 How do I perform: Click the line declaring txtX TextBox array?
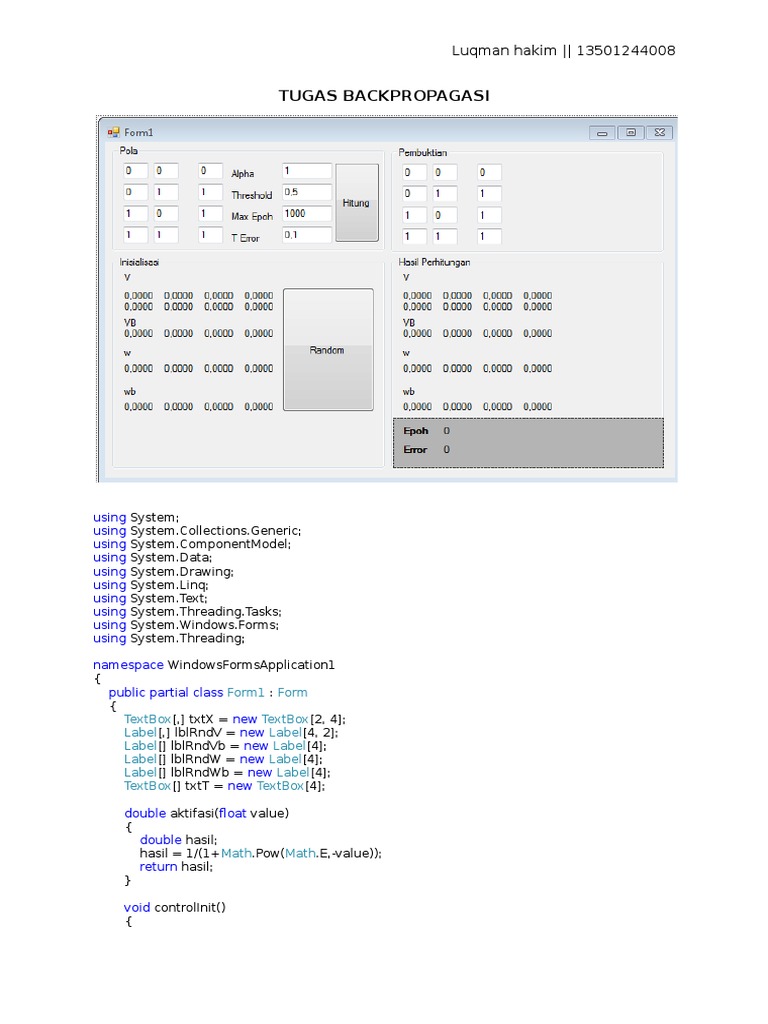pos(235,720)
